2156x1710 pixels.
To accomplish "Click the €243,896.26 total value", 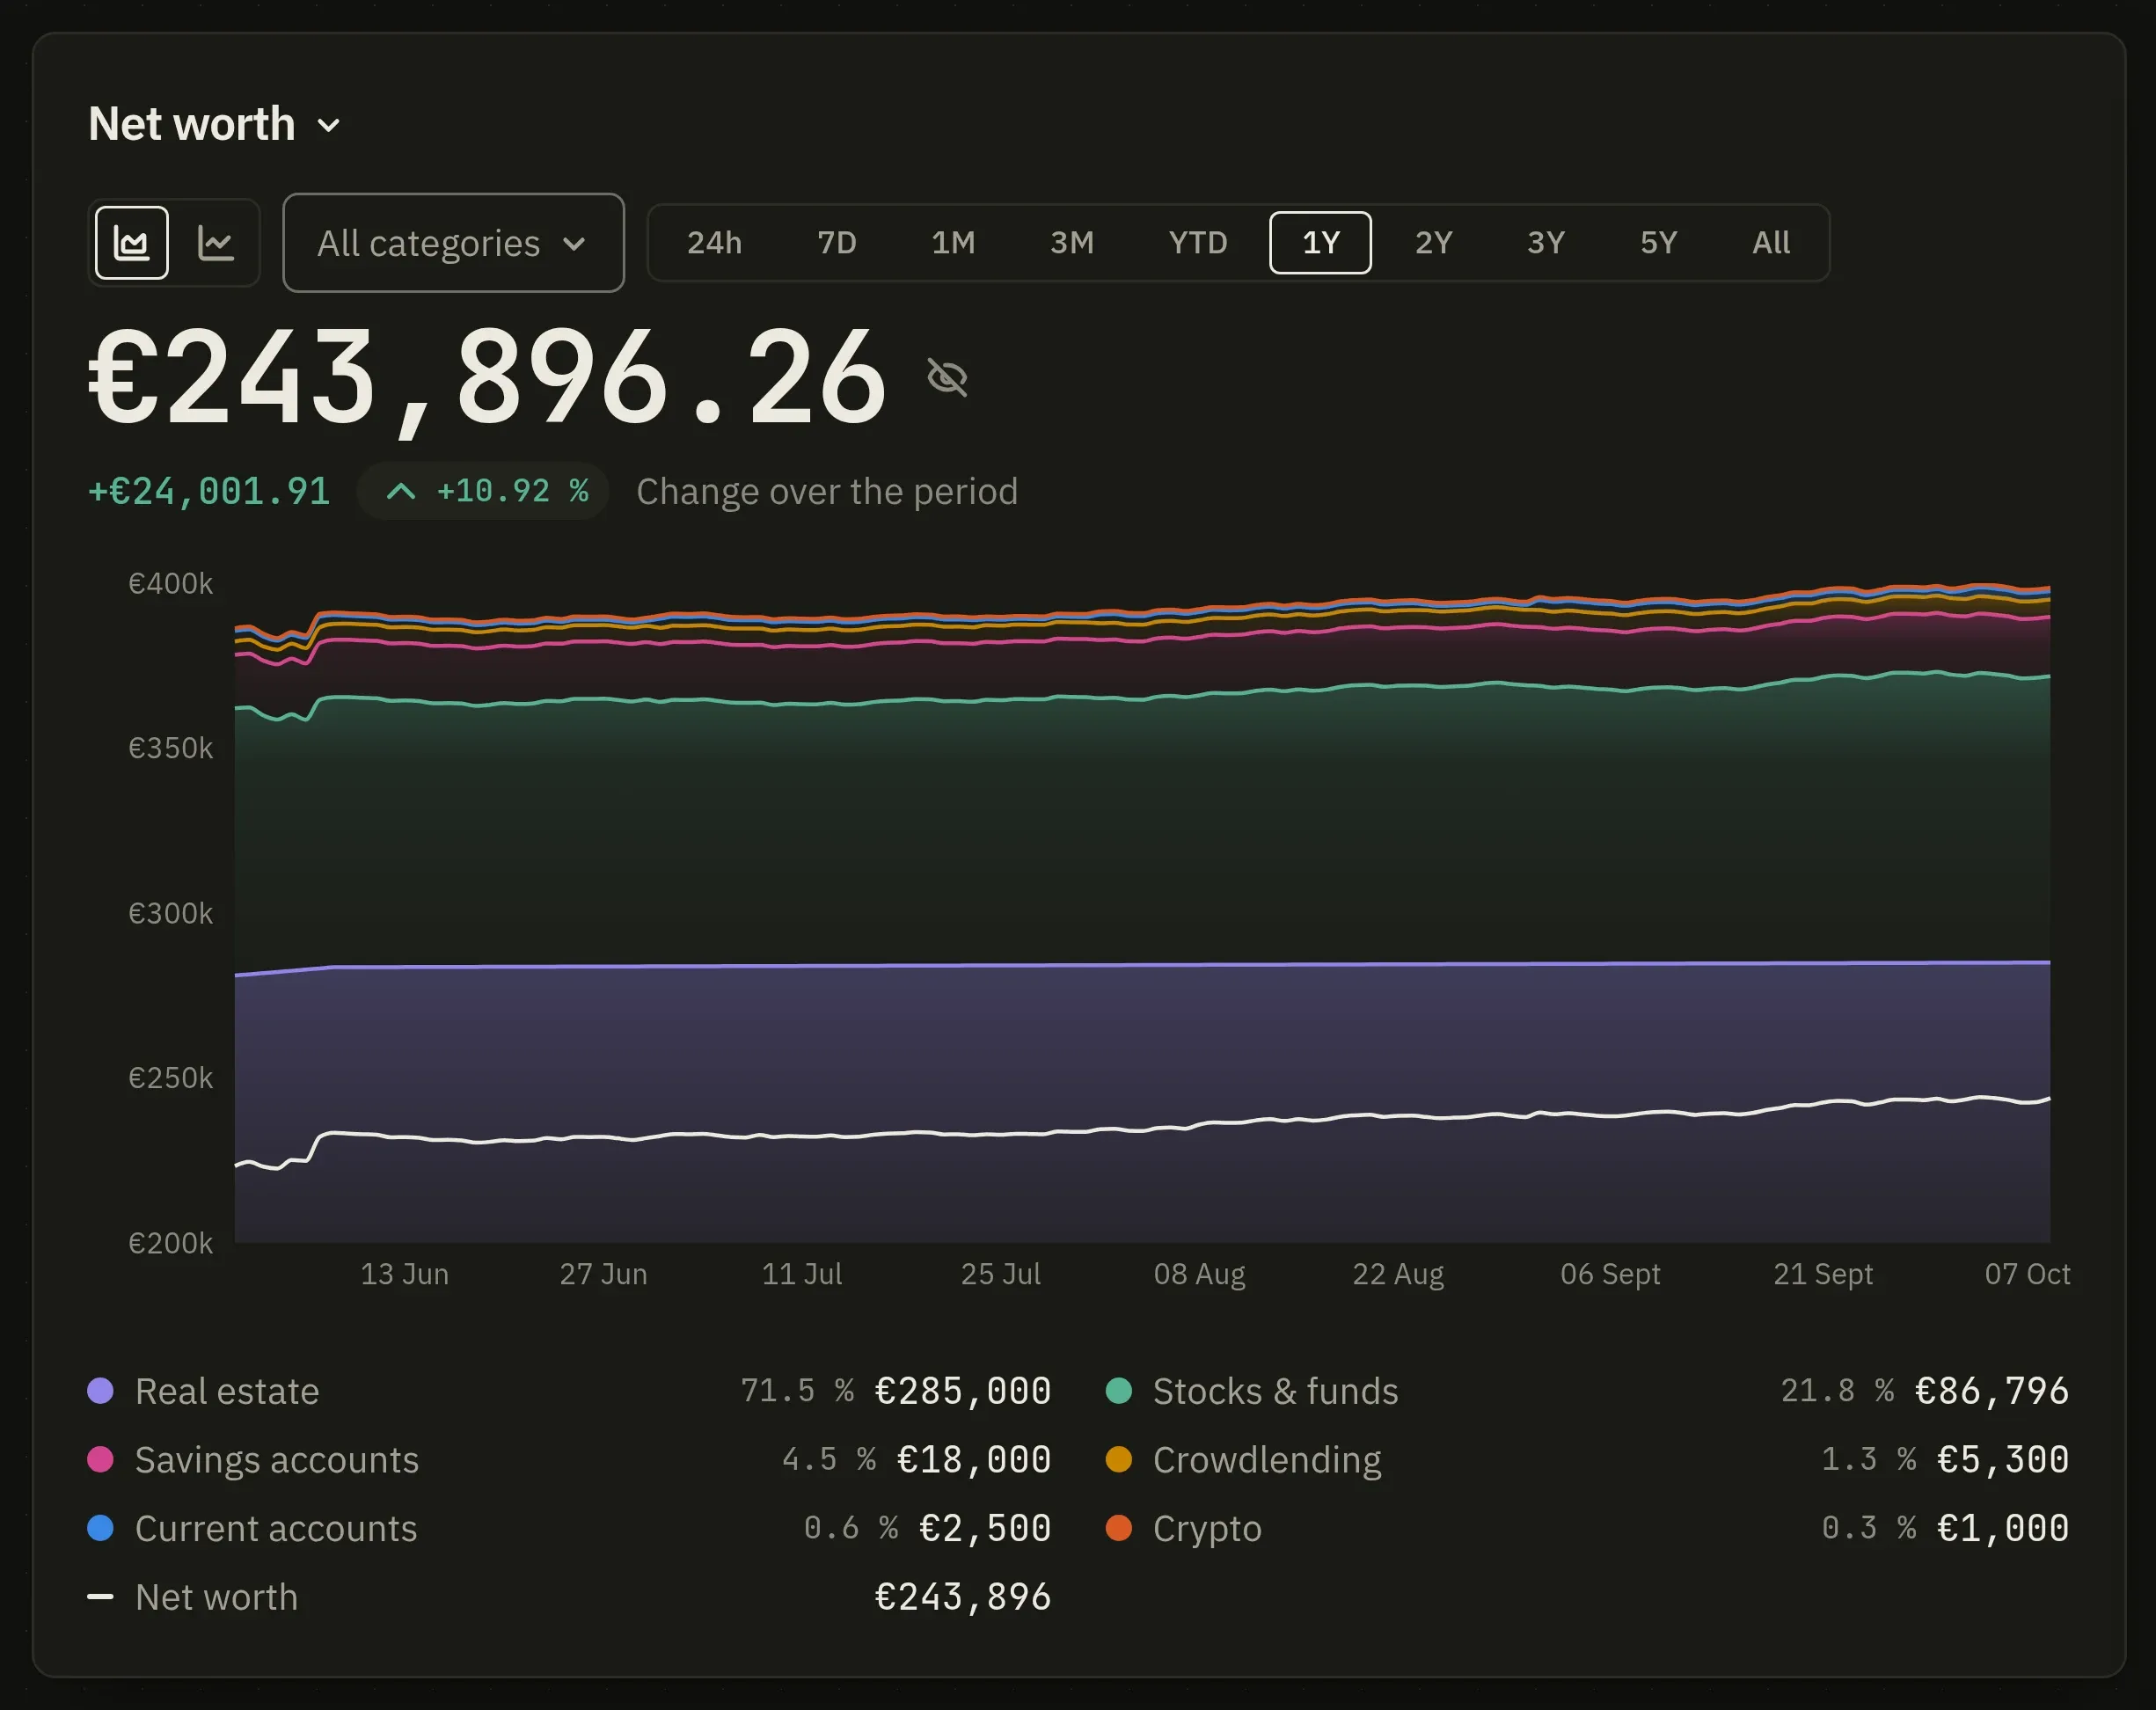I will click(488, 378).
